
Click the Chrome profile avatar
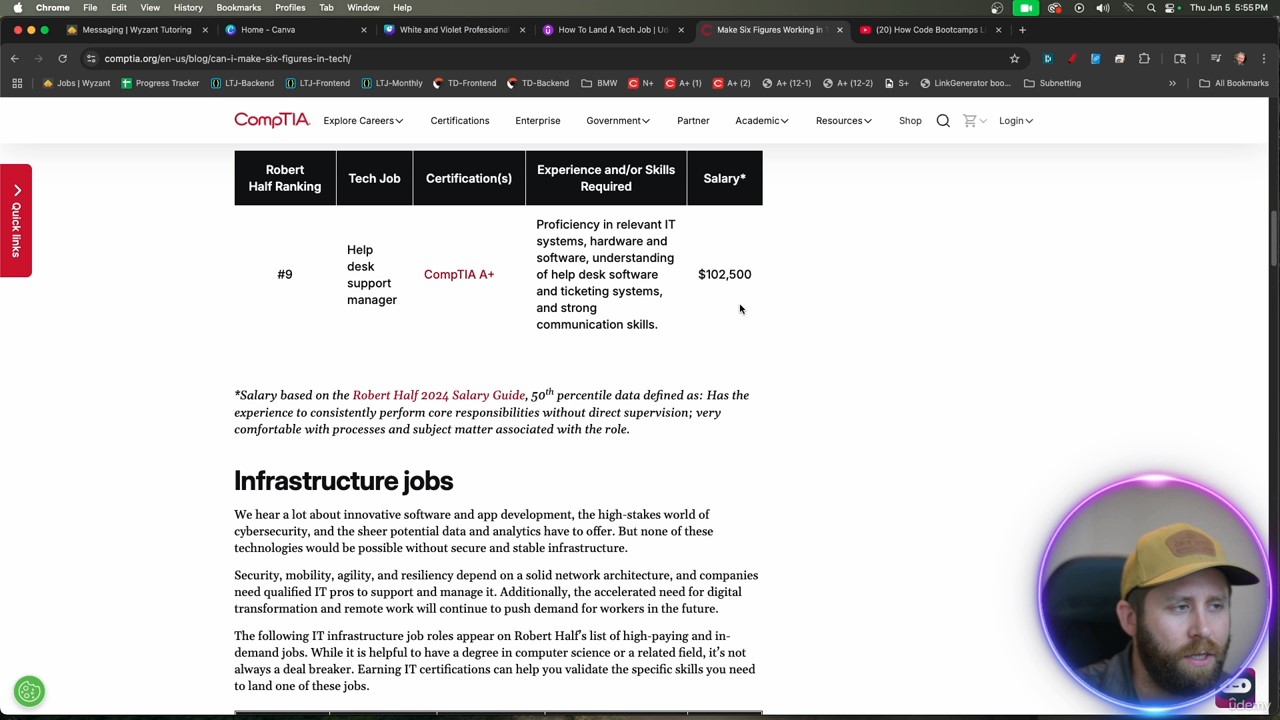1240,59
